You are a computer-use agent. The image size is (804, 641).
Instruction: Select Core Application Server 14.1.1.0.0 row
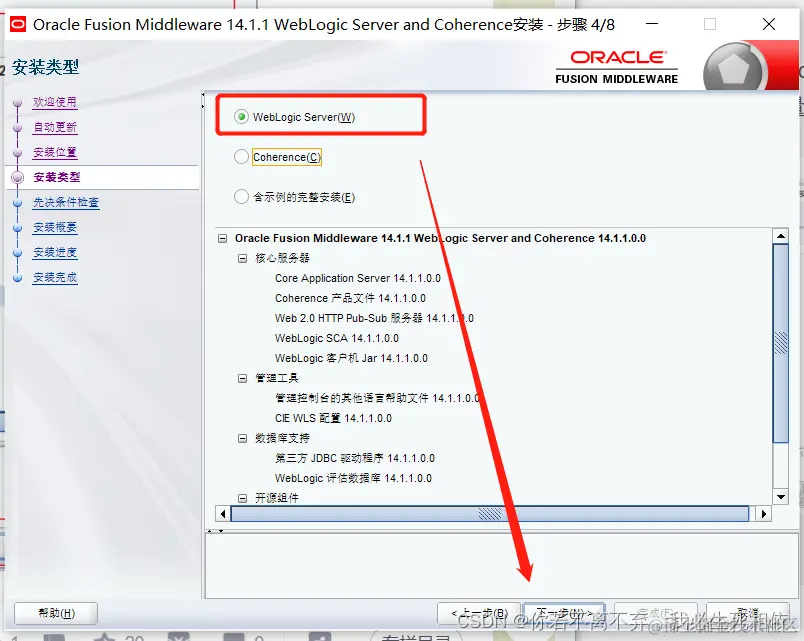click(x=358, y=278)
